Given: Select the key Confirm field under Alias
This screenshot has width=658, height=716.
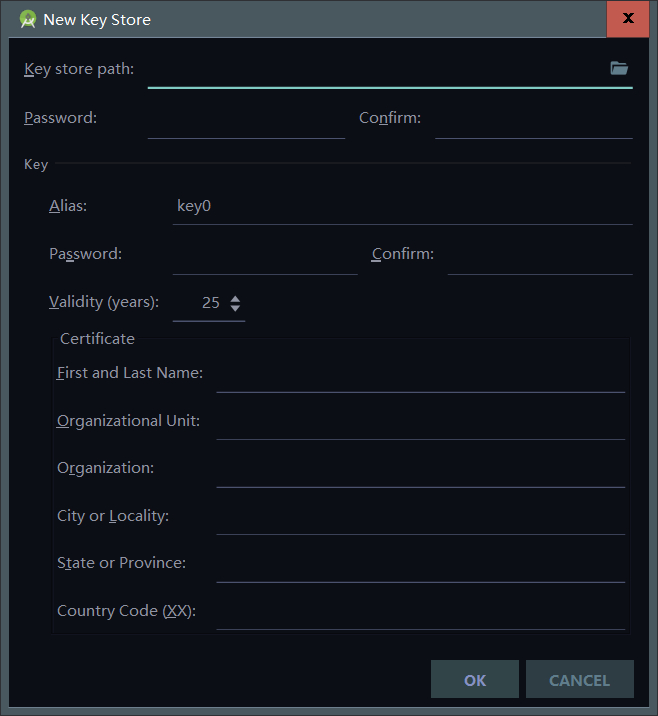Looking at the screenshot, I should click(x=540, y=256).
